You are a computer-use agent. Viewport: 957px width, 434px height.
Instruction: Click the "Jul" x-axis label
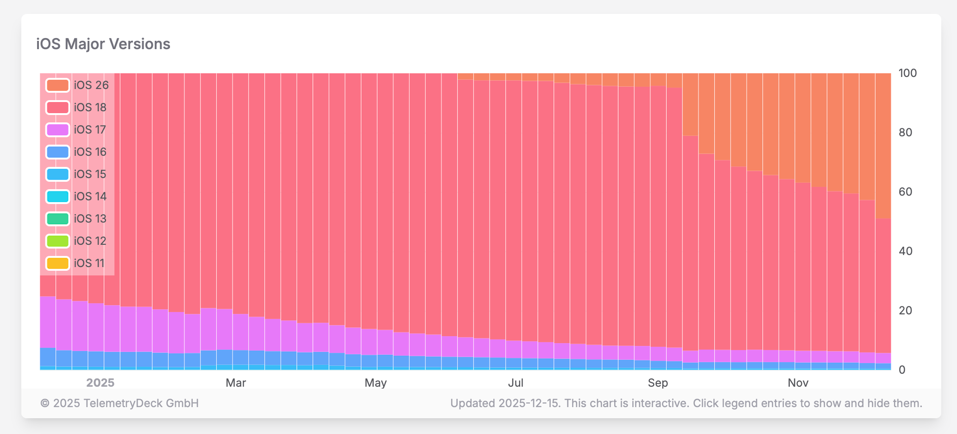click(516, 383)
